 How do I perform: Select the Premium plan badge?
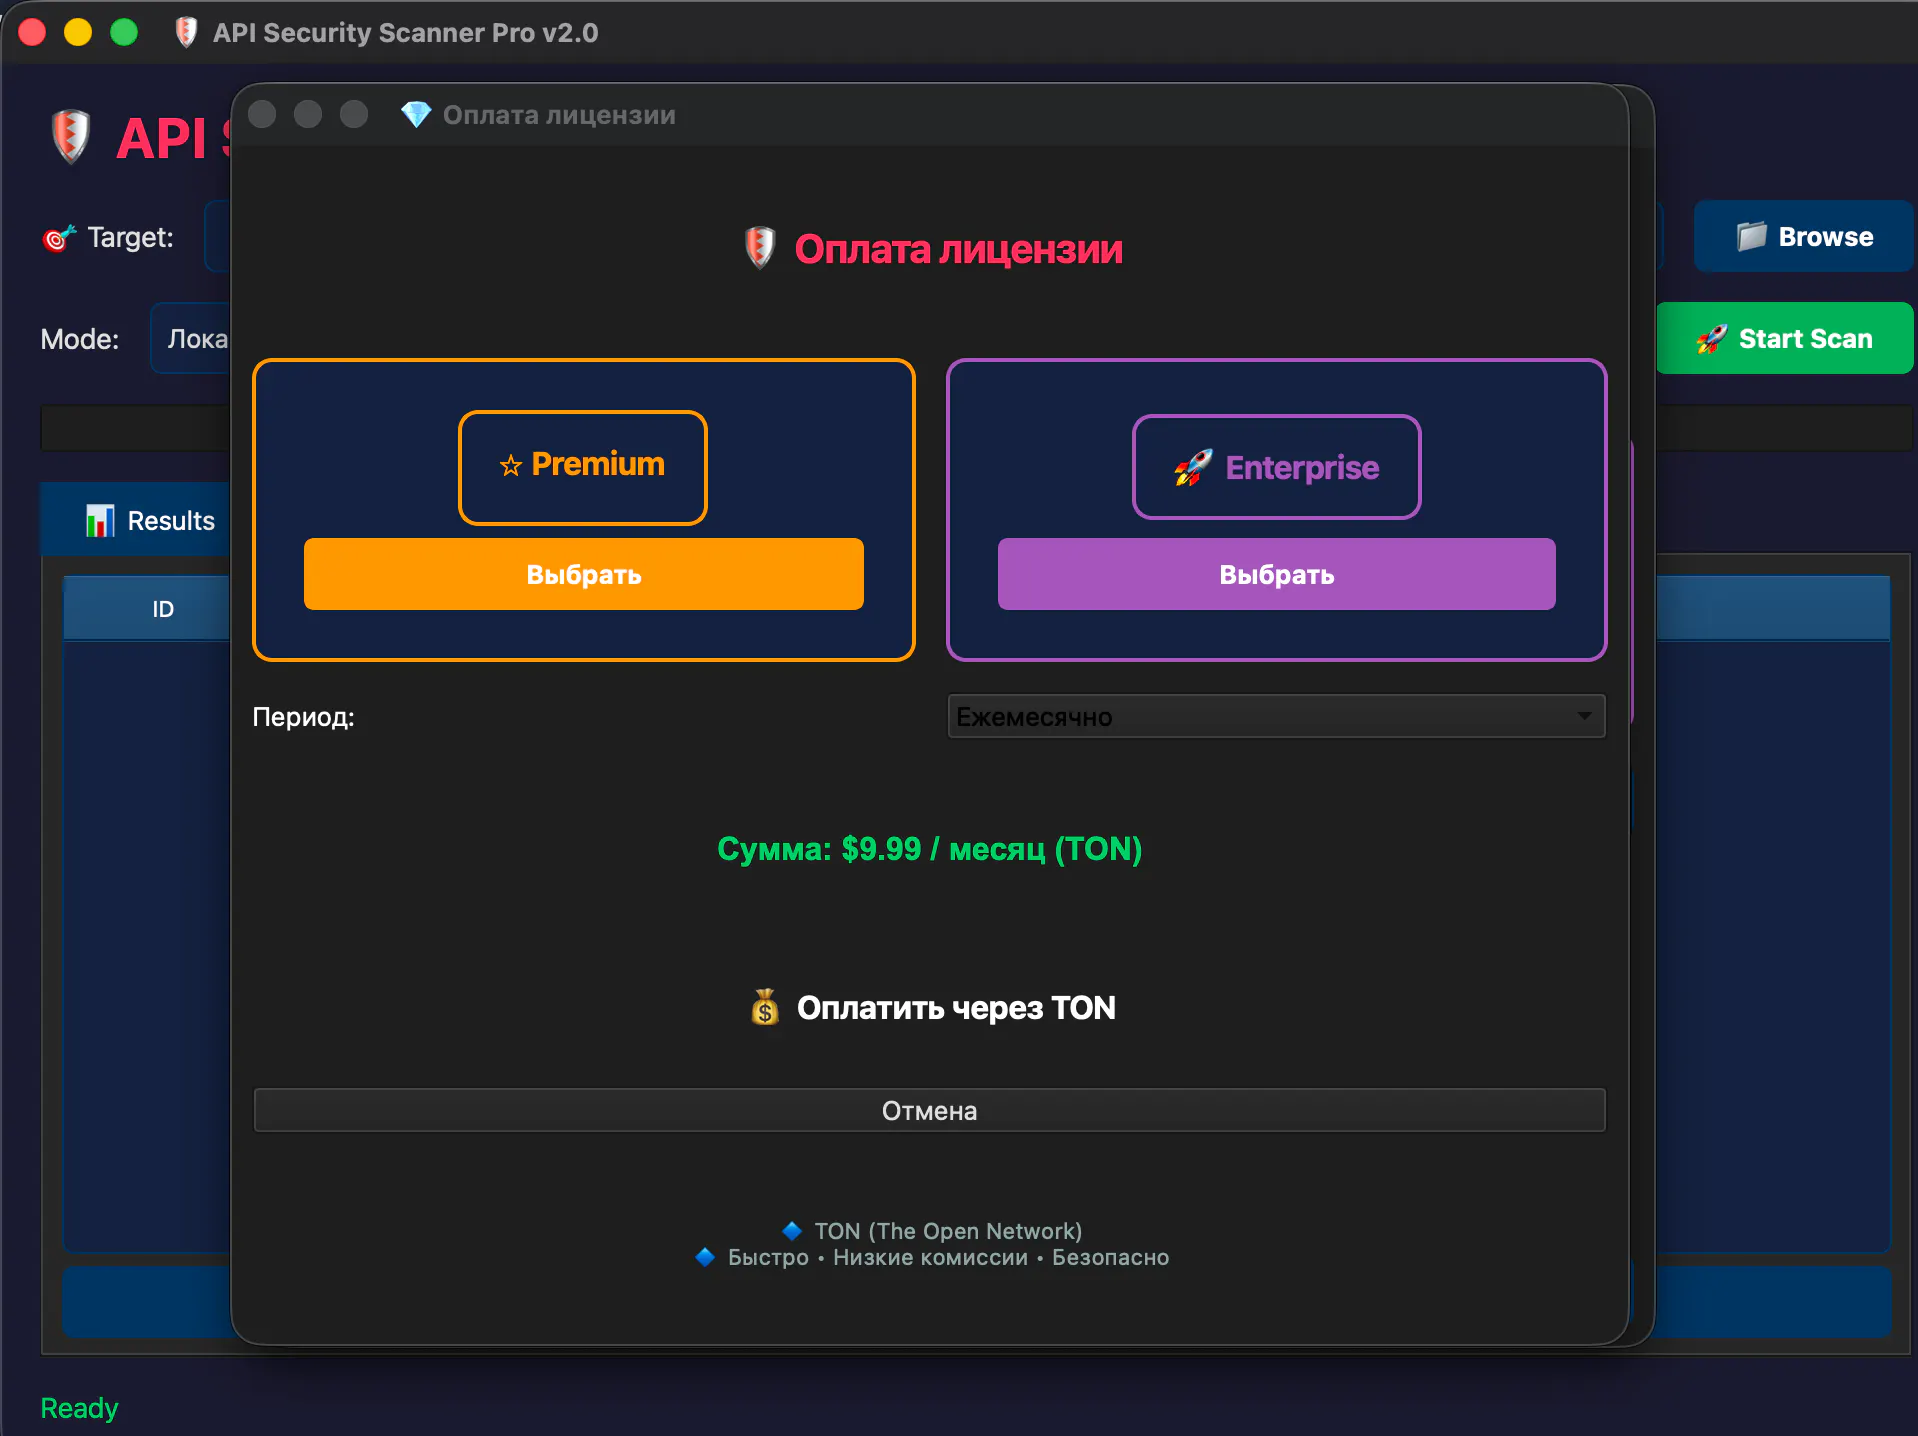(583, 467)
